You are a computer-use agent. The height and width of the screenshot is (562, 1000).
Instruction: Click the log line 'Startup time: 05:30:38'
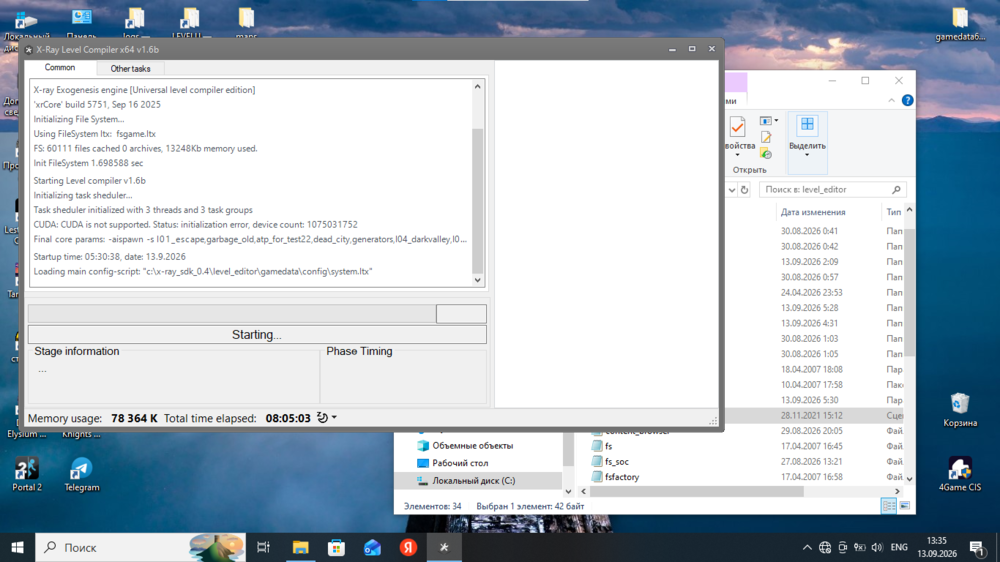pyautogui.click(x=110, y=256)
